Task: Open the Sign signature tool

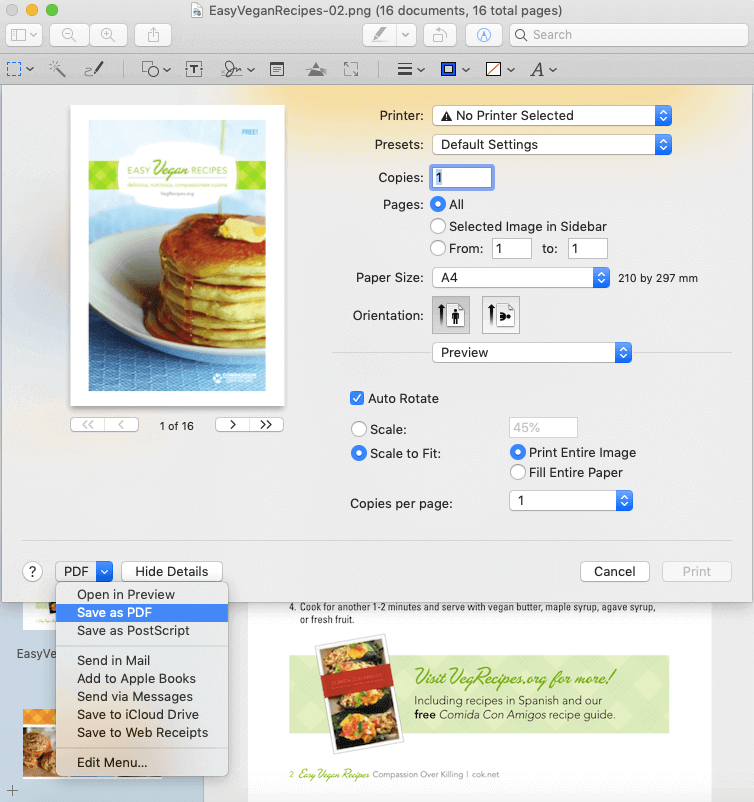Action: [232, 69]
